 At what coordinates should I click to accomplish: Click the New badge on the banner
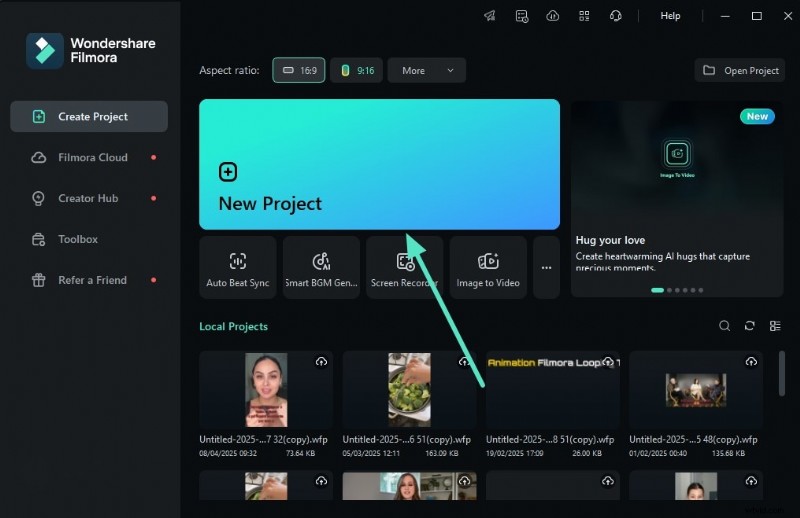(x=757, y=116)
